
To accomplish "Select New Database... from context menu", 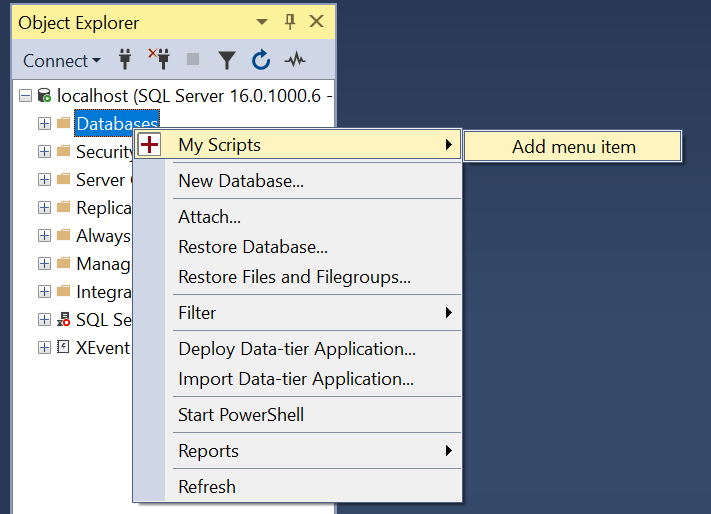I will coord(298,181).
